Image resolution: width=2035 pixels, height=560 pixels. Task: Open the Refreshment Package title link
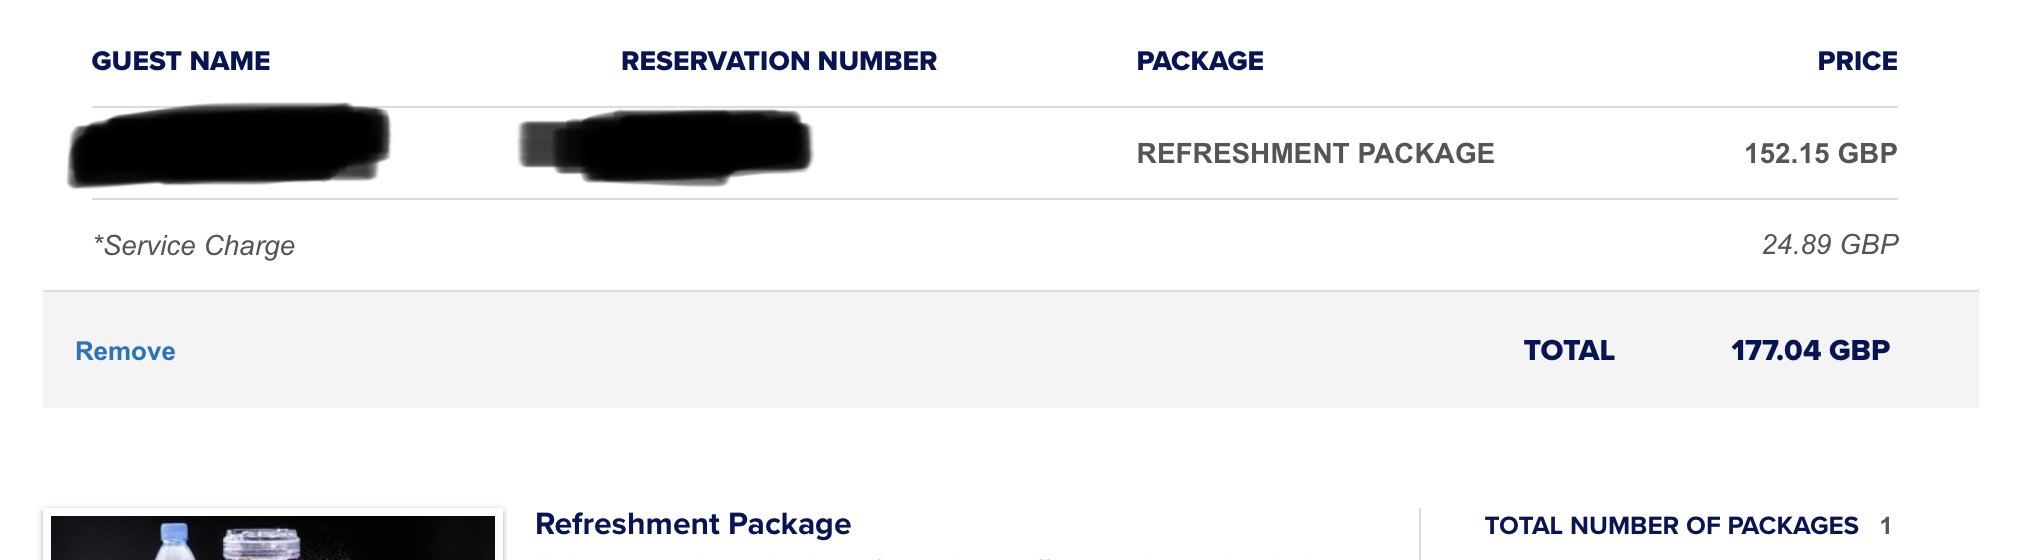693,524
